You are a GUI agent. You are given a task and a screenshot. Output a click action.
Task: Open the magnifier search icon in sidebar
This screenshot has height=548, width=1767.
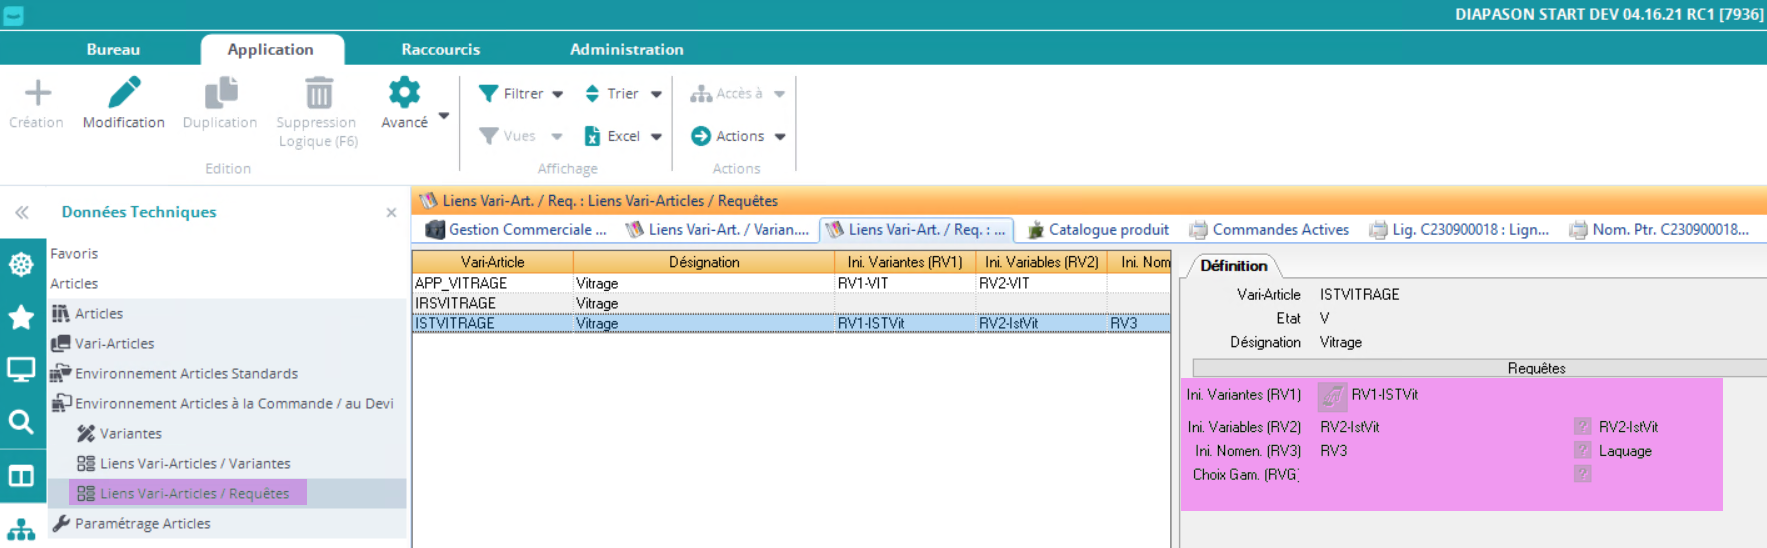(x=21, y=422)
